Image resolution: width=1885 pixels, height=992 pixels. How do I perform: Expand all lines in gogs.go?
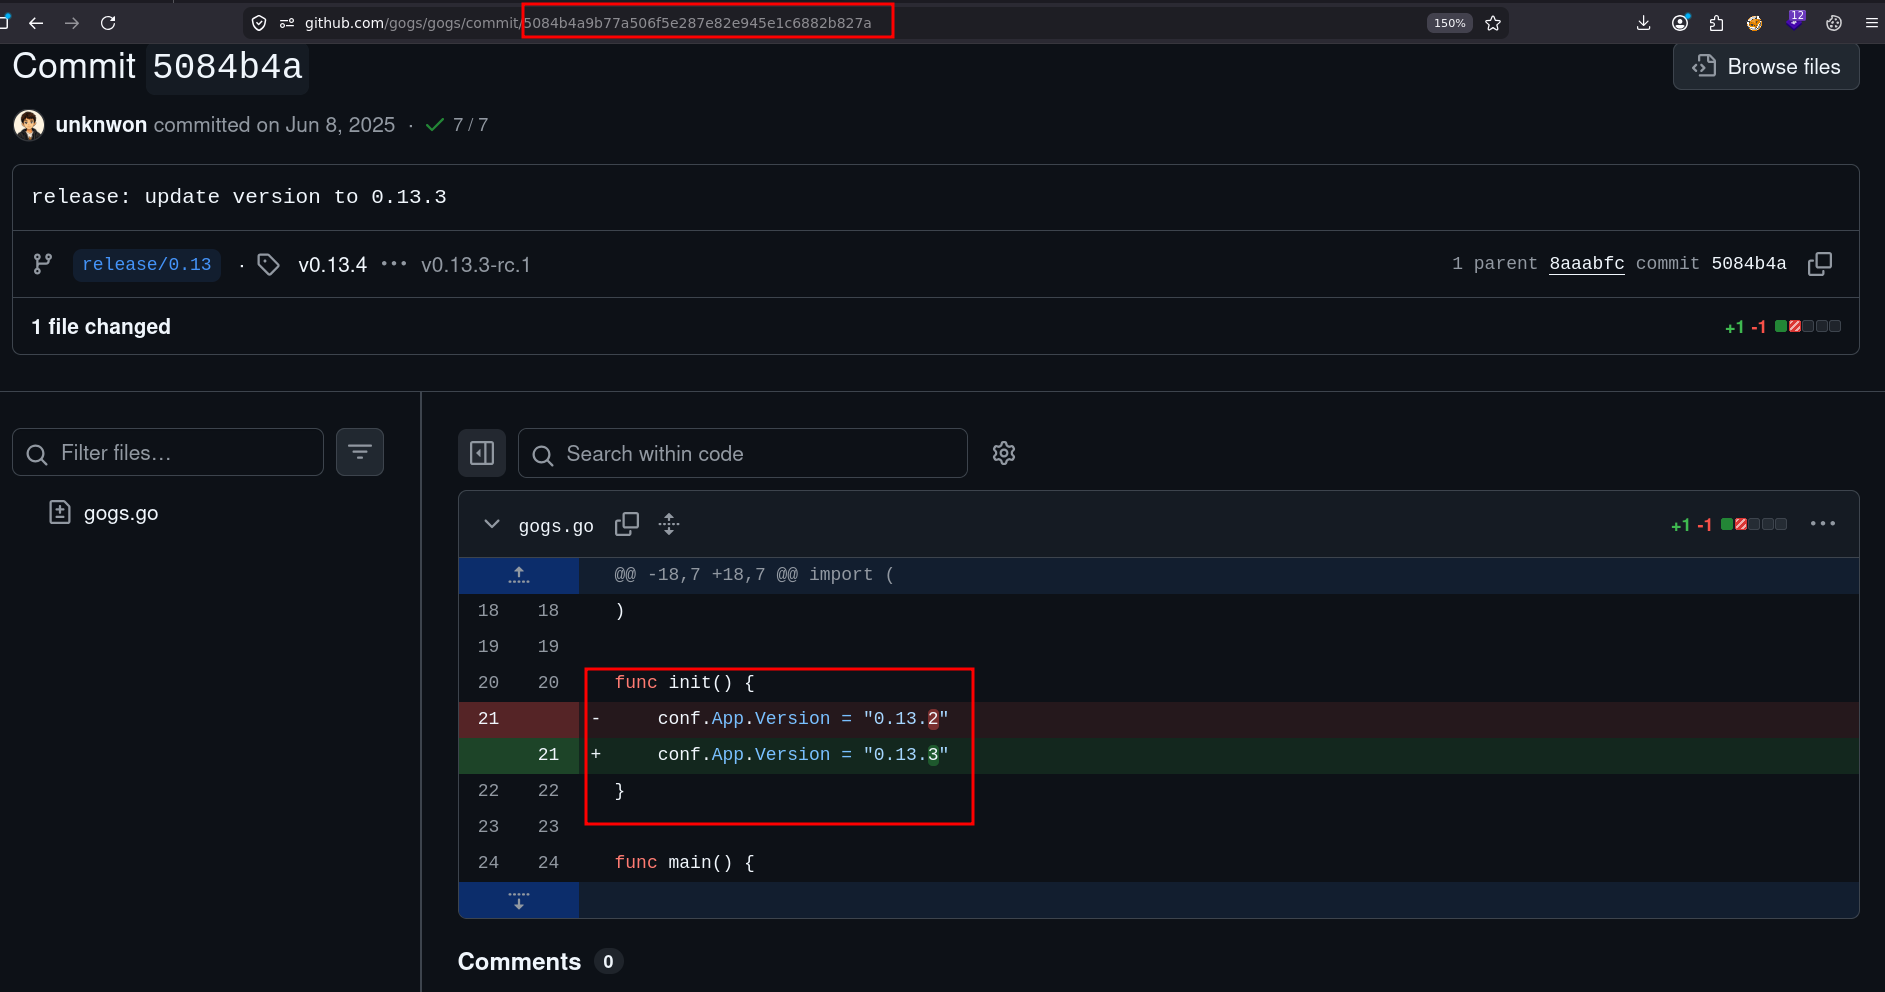click(x=669, y=524)
